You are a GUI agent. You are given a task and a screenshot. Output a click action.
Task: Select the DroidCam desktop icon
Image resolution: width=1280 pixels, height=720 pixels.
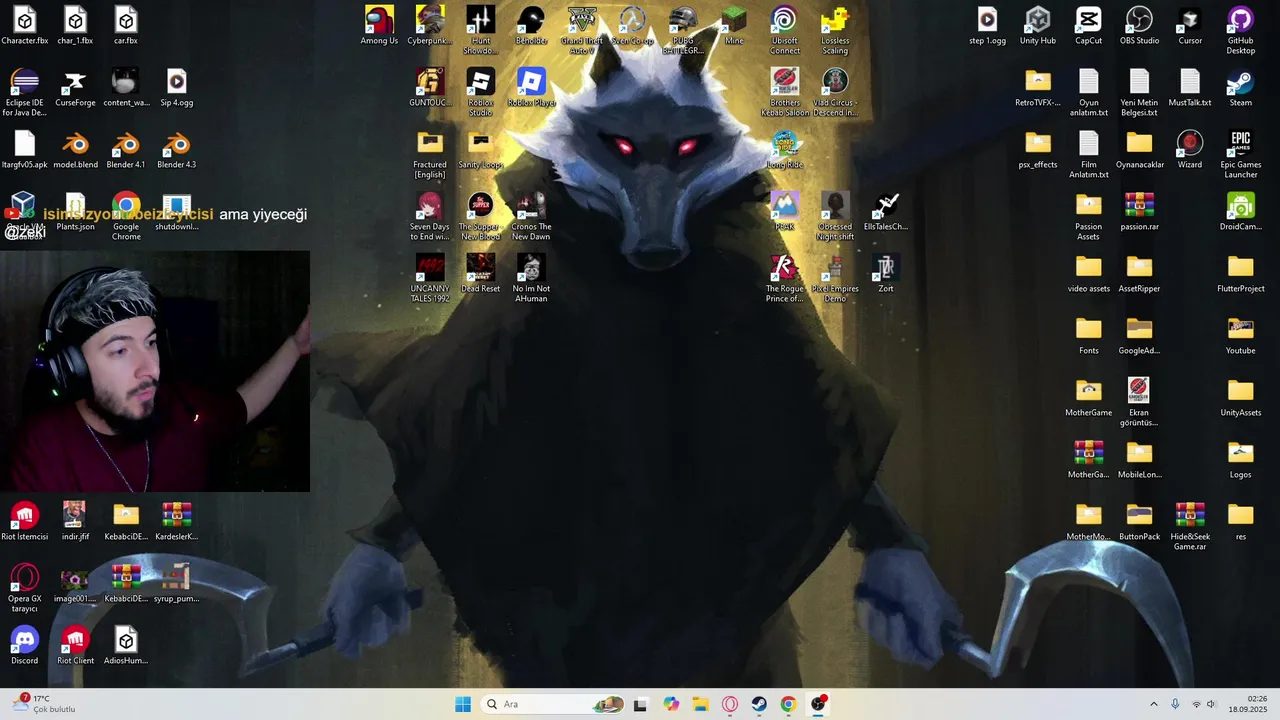tap(1240, 212)
